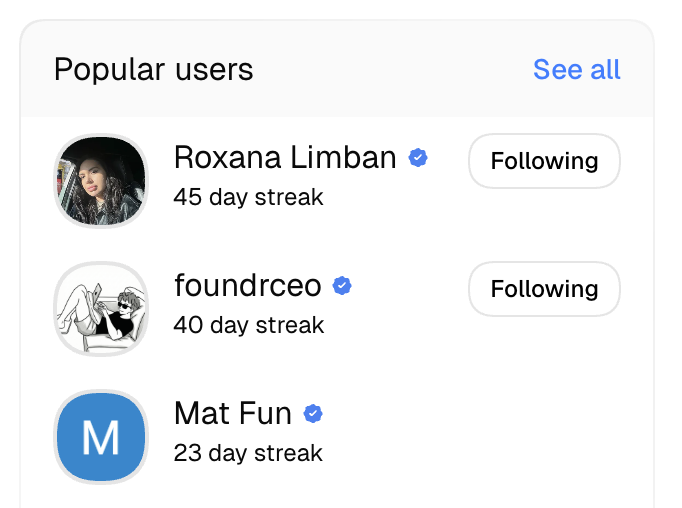The height and width of the screenshot is (508, 682).
Task: Click the verified badge beside Roxana Limban
Action: point(419,158)
